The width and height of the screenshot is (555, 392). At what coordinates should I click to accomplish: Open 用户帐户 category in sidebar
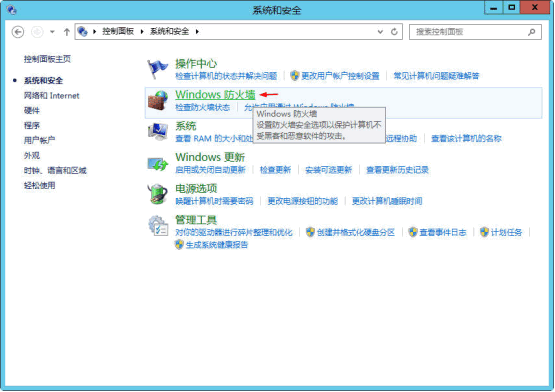click(39, 140)
